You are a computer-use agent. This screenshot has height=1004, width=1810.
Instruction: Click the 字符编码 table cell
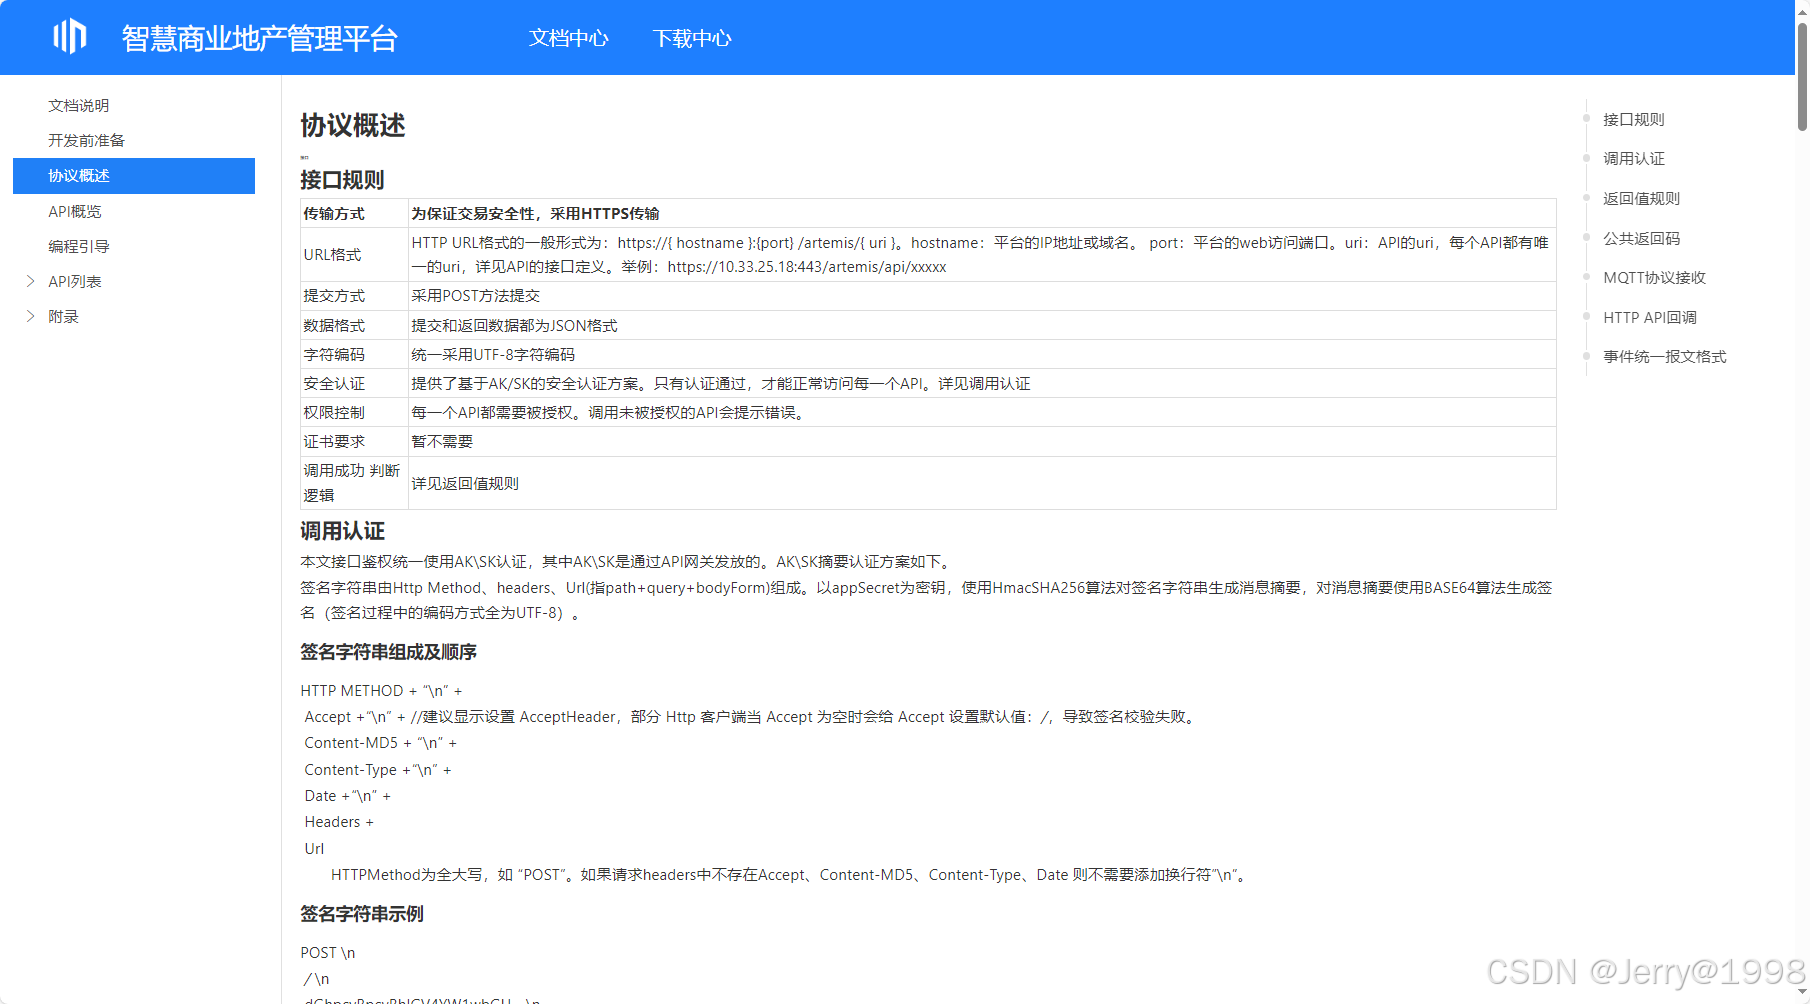click(354, 355)
